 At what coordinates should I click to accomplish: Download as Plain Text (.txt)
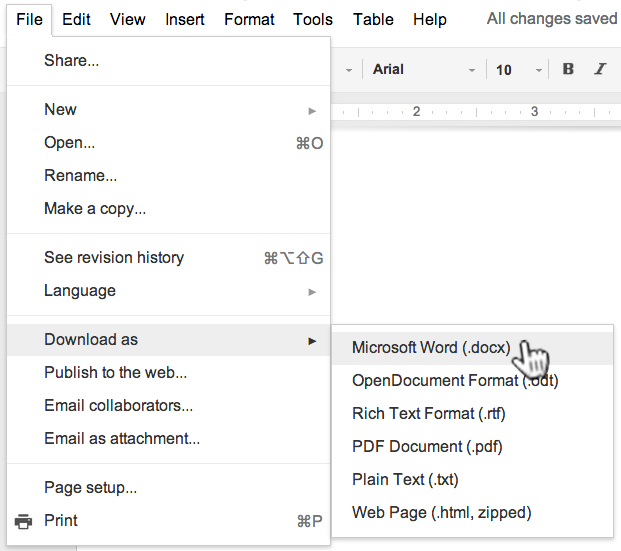tap(405, 479)
